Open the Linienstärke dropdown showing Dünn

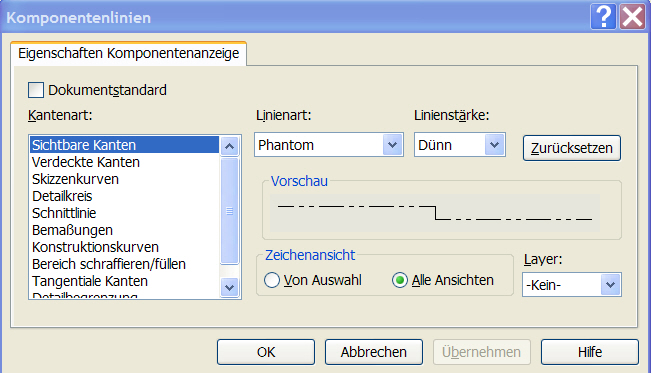460,145
